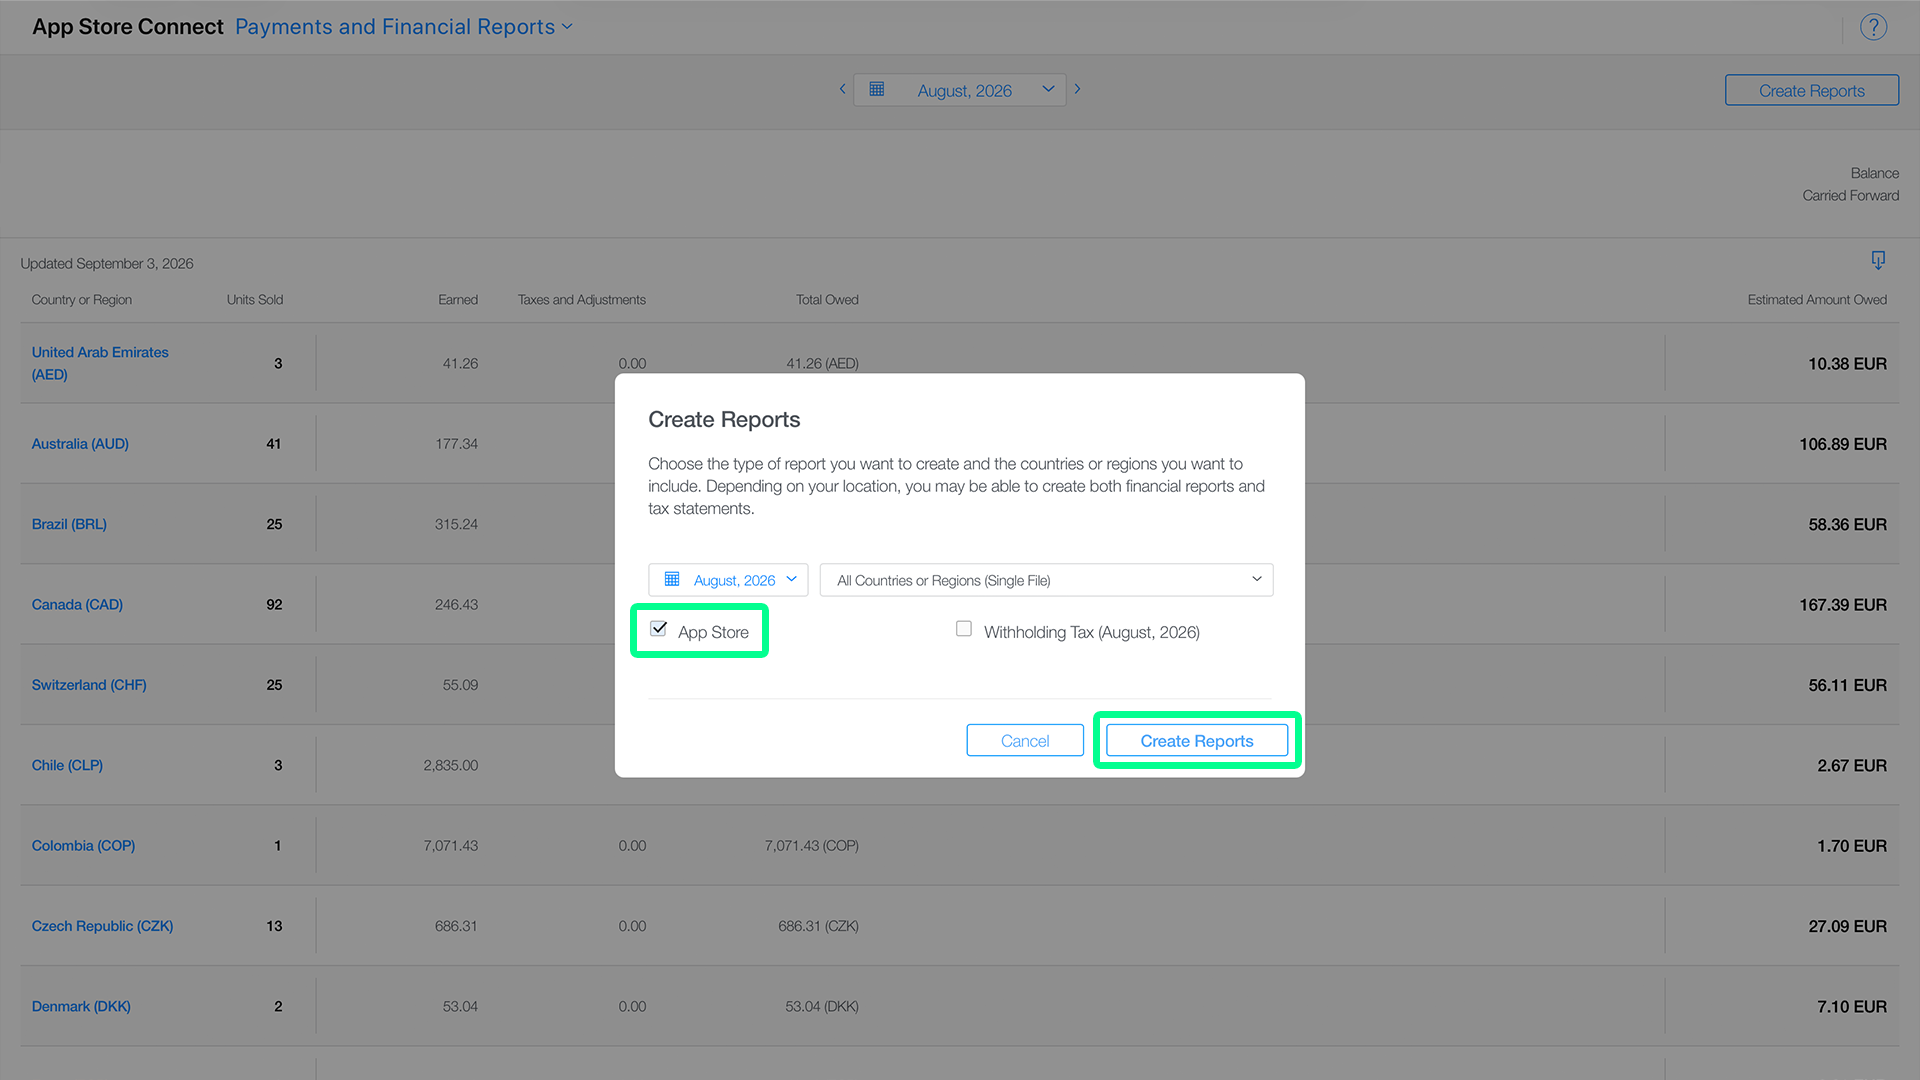The width and height of the screenshot is (1920, 1080).
Task: Cancel the Create Reports dialog
Action: [1025, 741]
